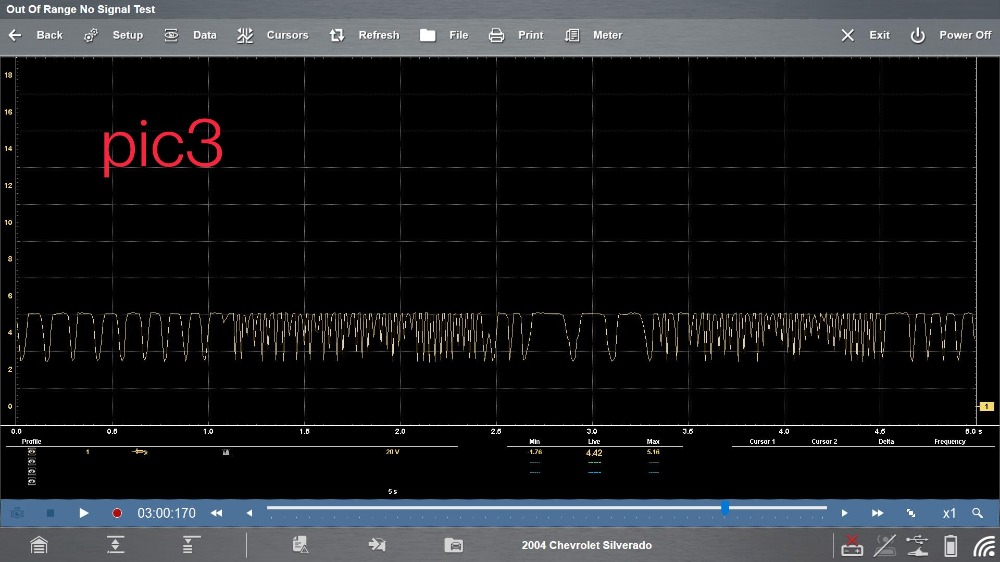
Task: Click the Cursors toolbar icon
Action: [245, 35]
